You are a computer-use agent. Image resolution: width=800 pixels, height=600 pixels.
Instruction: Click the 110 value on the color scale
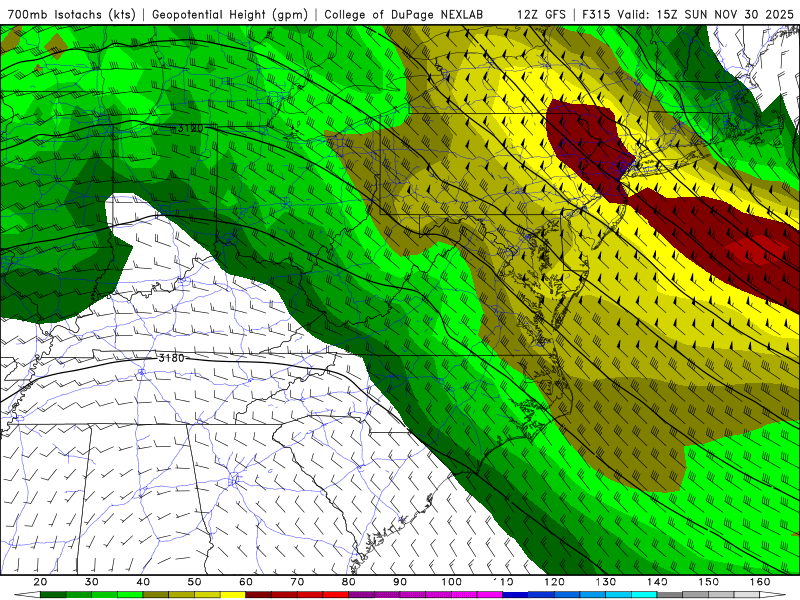[x=503, y=582]
